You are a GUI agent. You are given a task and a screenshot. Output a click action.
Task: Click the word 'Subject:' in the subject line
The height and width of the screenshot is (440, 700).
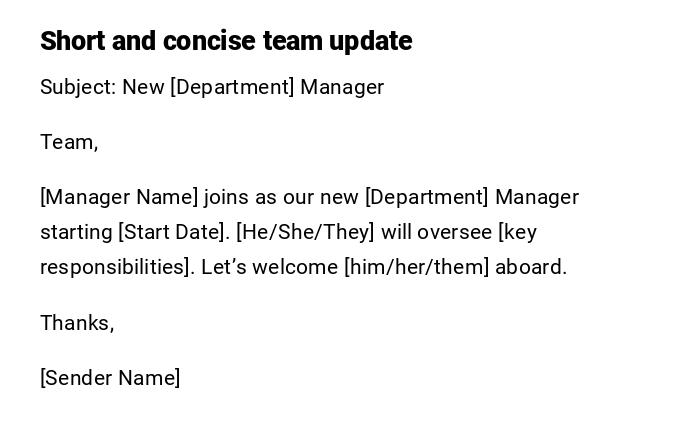[x=78, y=87]
